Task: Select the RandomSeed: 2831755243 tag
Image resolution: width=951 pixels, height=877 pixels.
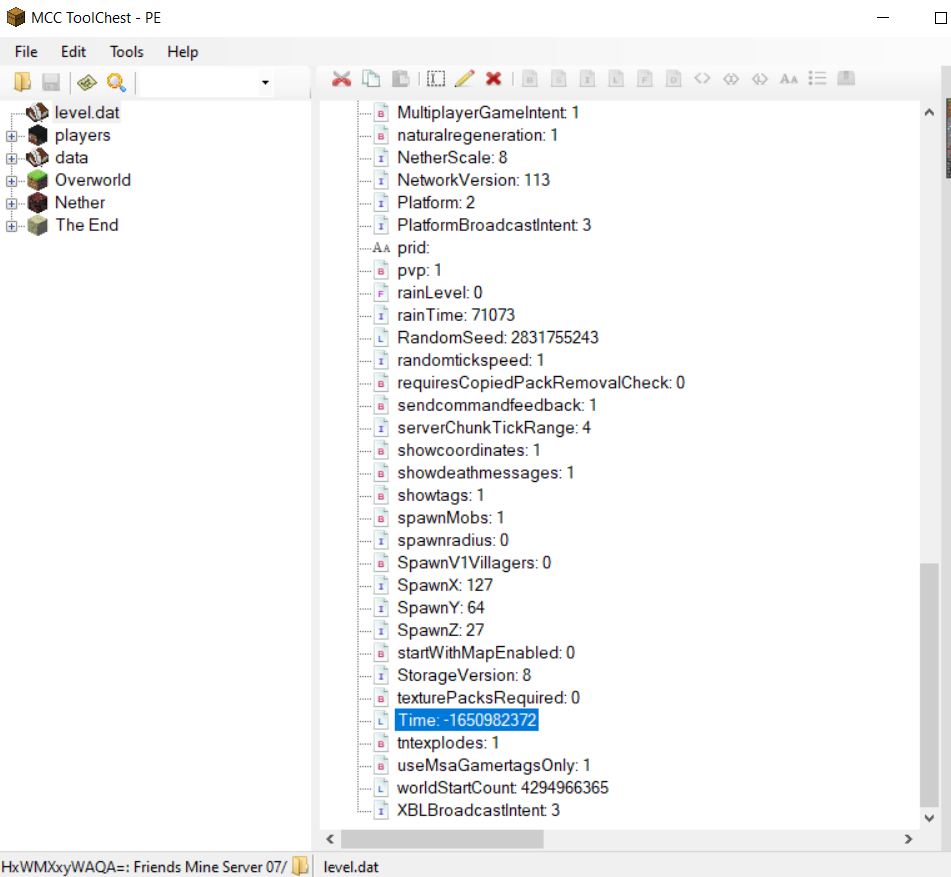Action: [497, 338]
